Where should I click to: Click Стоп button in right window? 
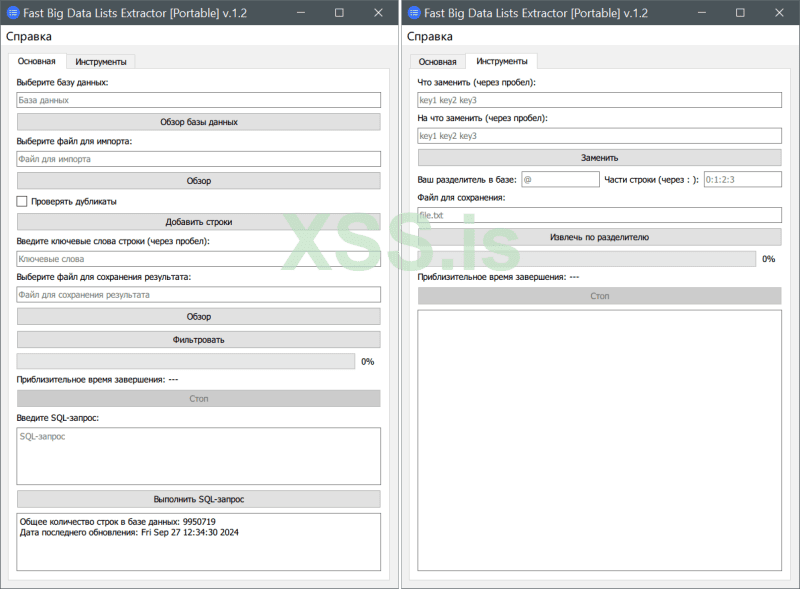click(x=599, y=296)
